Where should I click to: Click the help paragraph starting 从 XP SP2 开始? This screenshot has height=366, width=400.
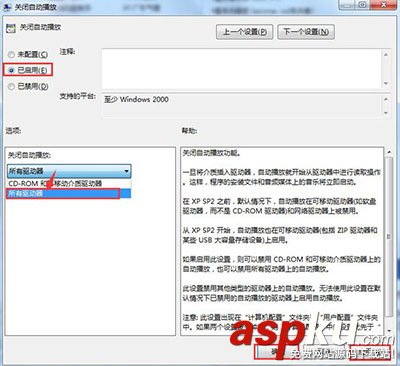coord(280,235)
